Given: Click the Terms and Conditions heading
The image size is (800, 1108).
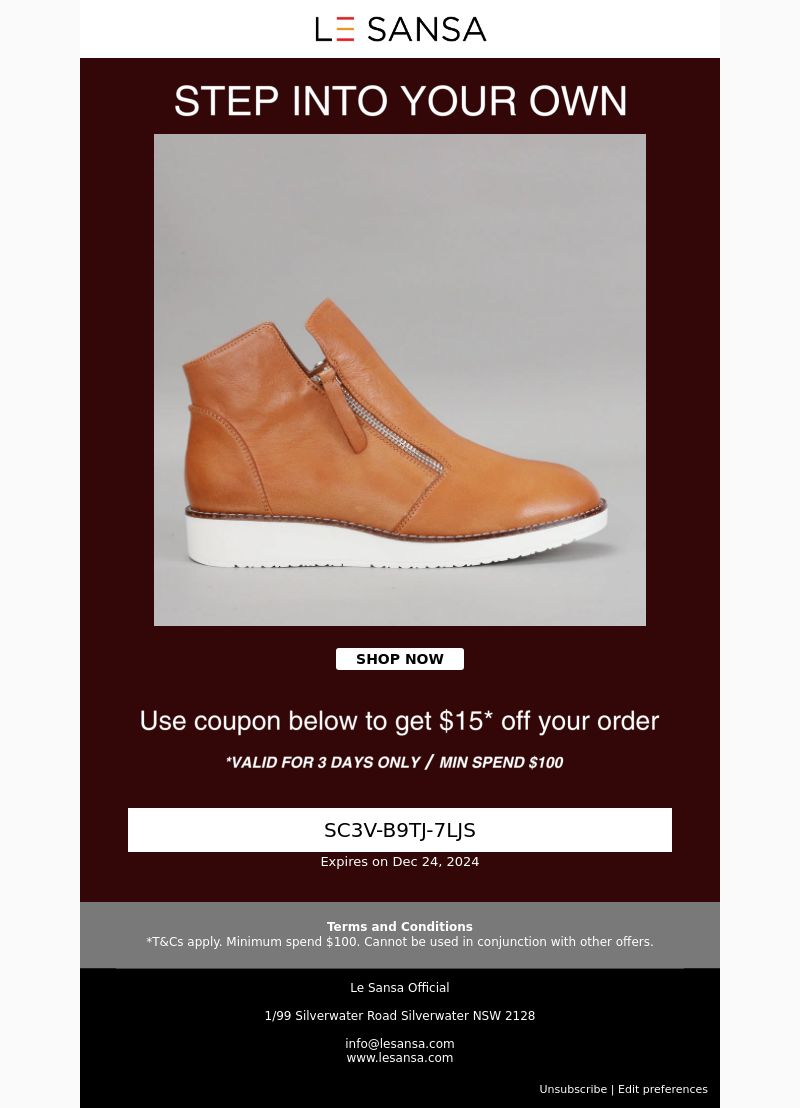Looking at the screenshot, I should pyautogui.click(x=400, y=926).
